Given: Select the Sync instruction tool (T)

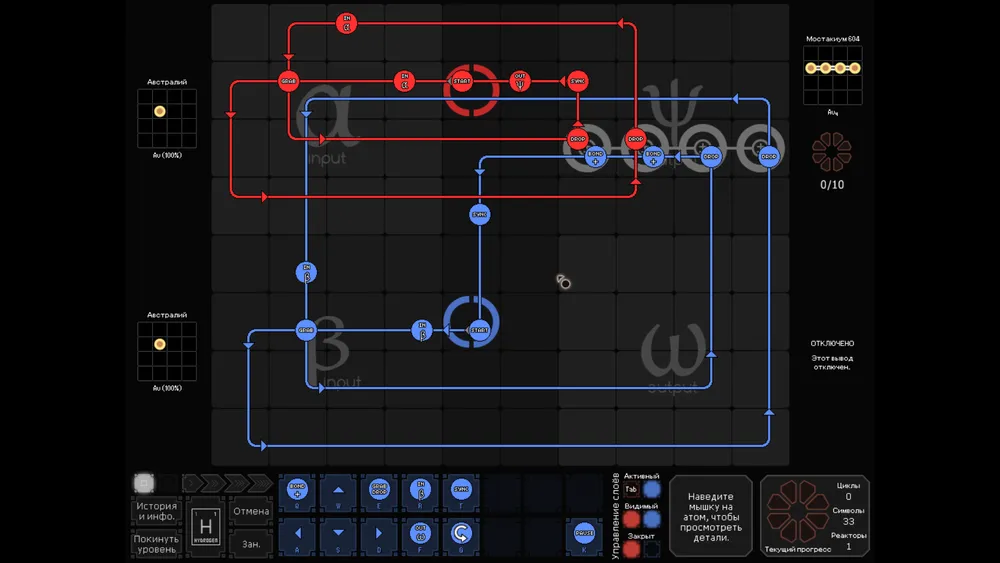Looking at the screenshot, I should click(461, 492).
